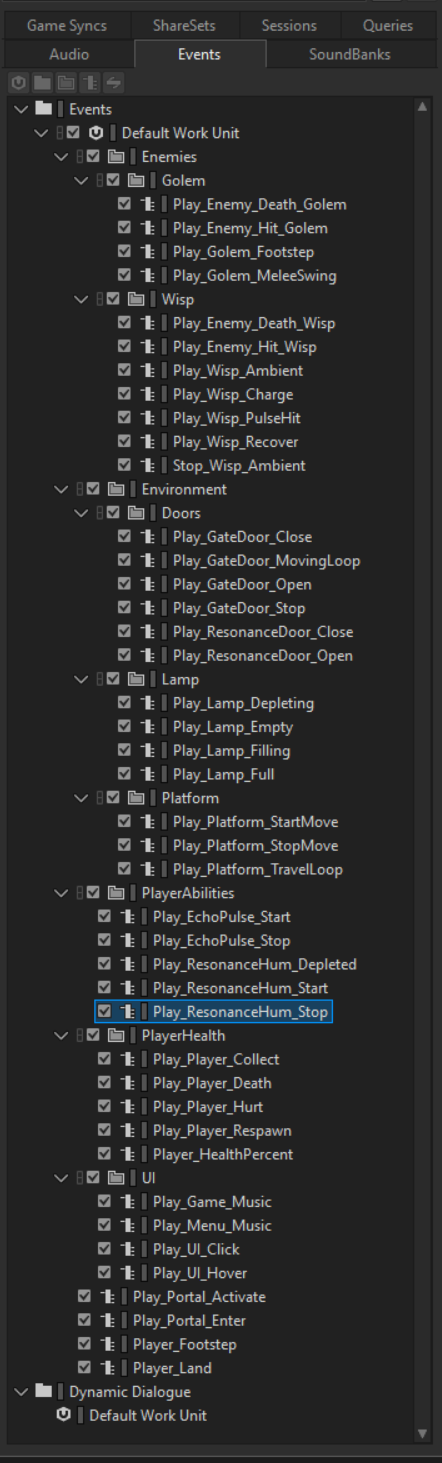Collapse the Events Default Work Unit node

(x=41, y=133)
